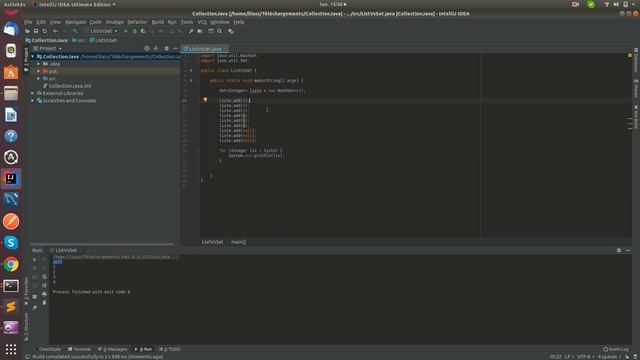Toggle the Project side tool button
This screenshot has height=360, width=640.
[27, 60]
